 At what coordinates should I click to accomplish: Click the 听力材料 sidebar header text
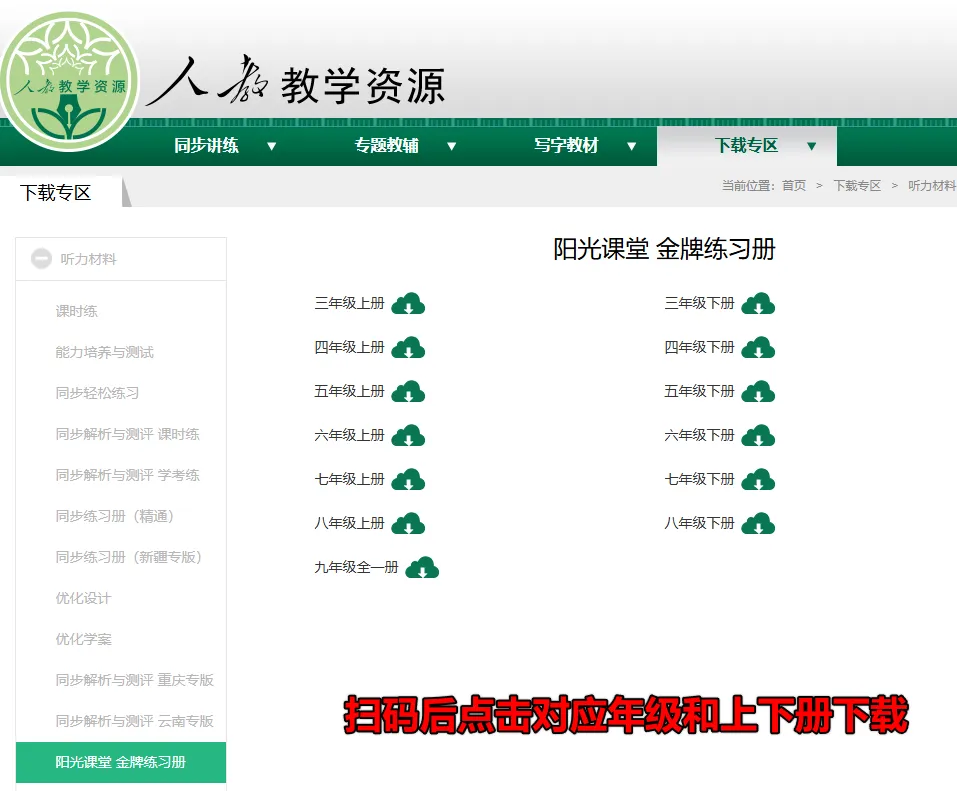88,259
